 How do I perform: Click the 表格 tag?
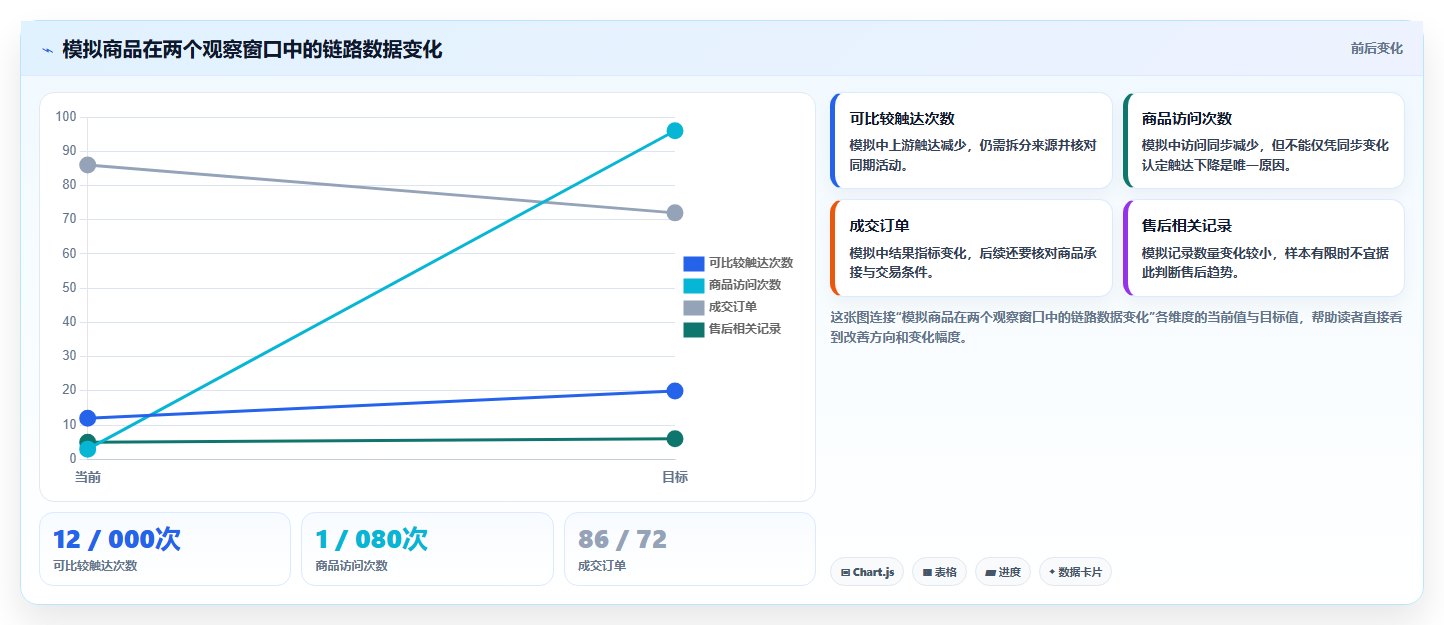click(939, 572)
